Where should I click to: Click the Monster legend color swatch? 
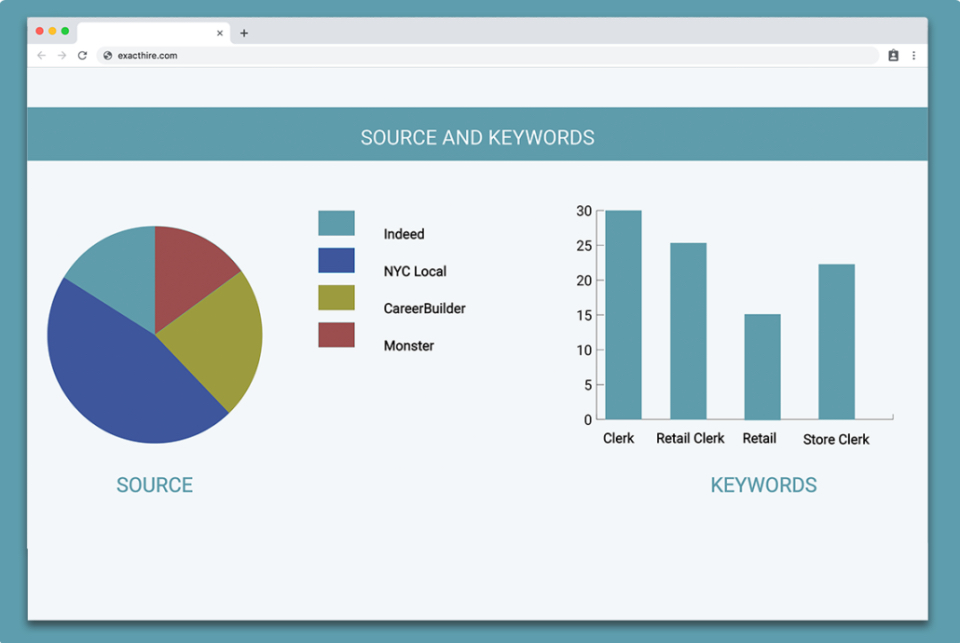pyautogui.click(x=336, y=335)
